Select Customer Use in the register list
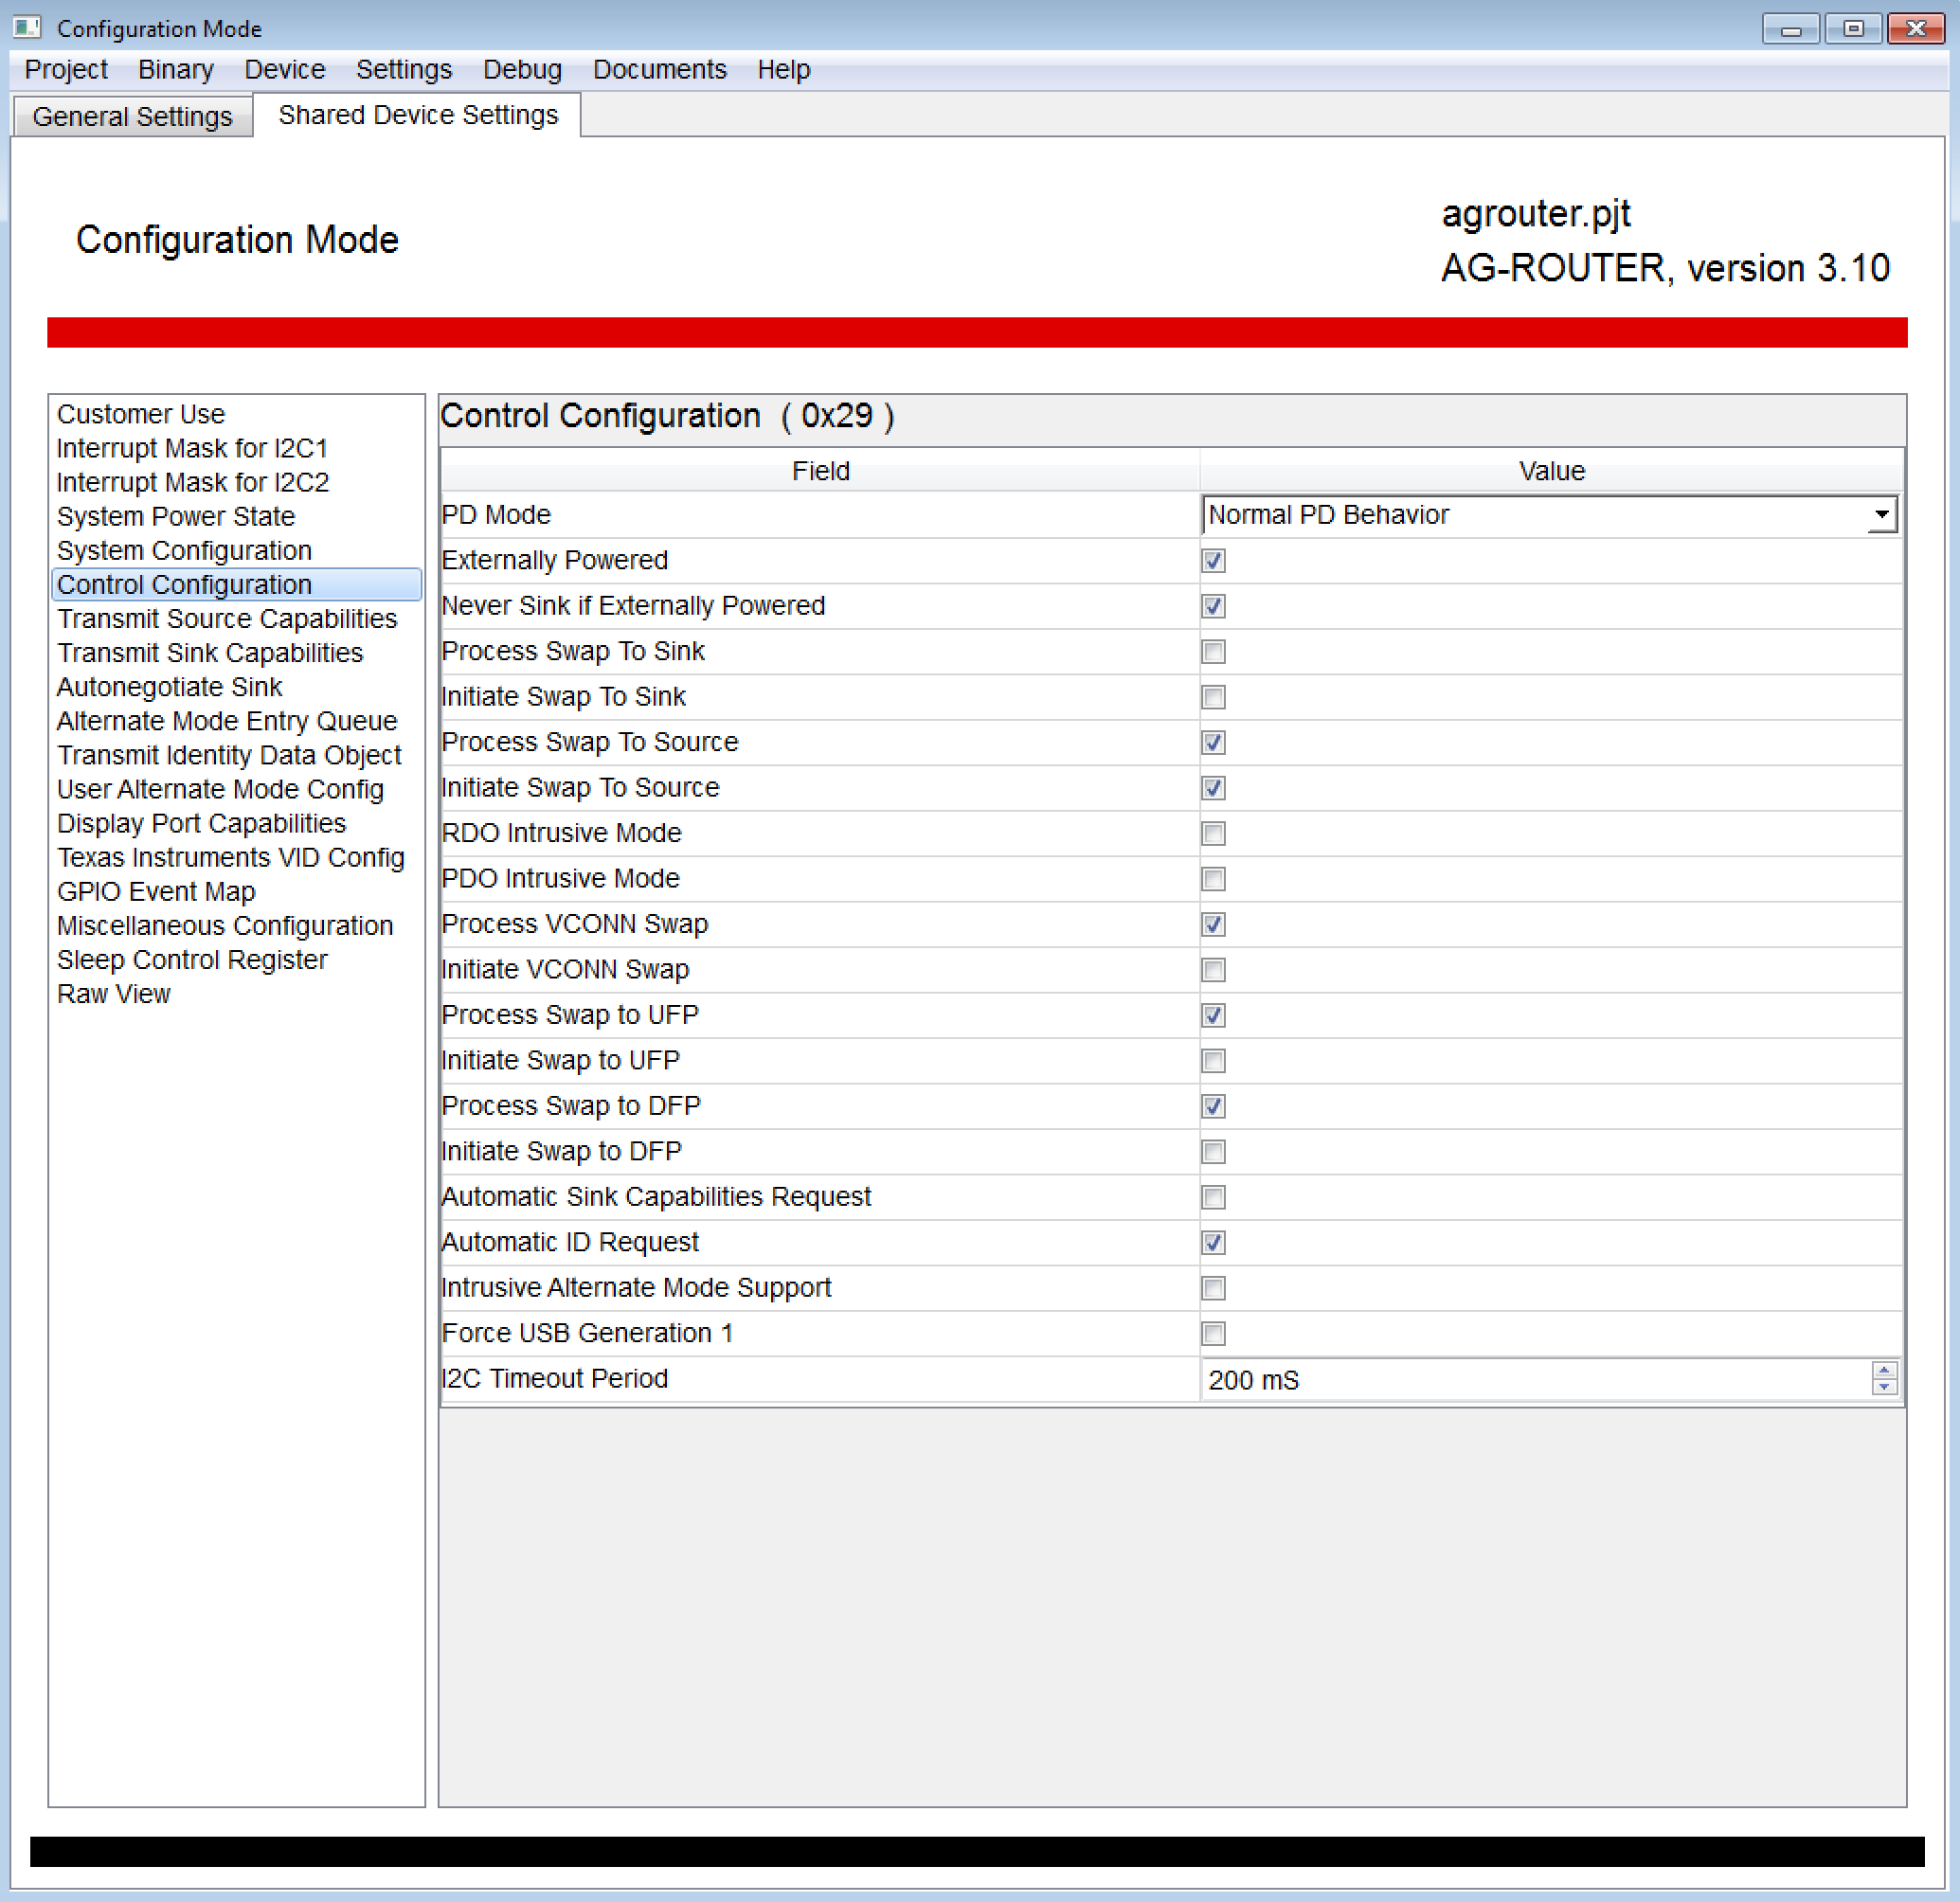This screenshot has width=1960, height=1902. tap(141, 414)
